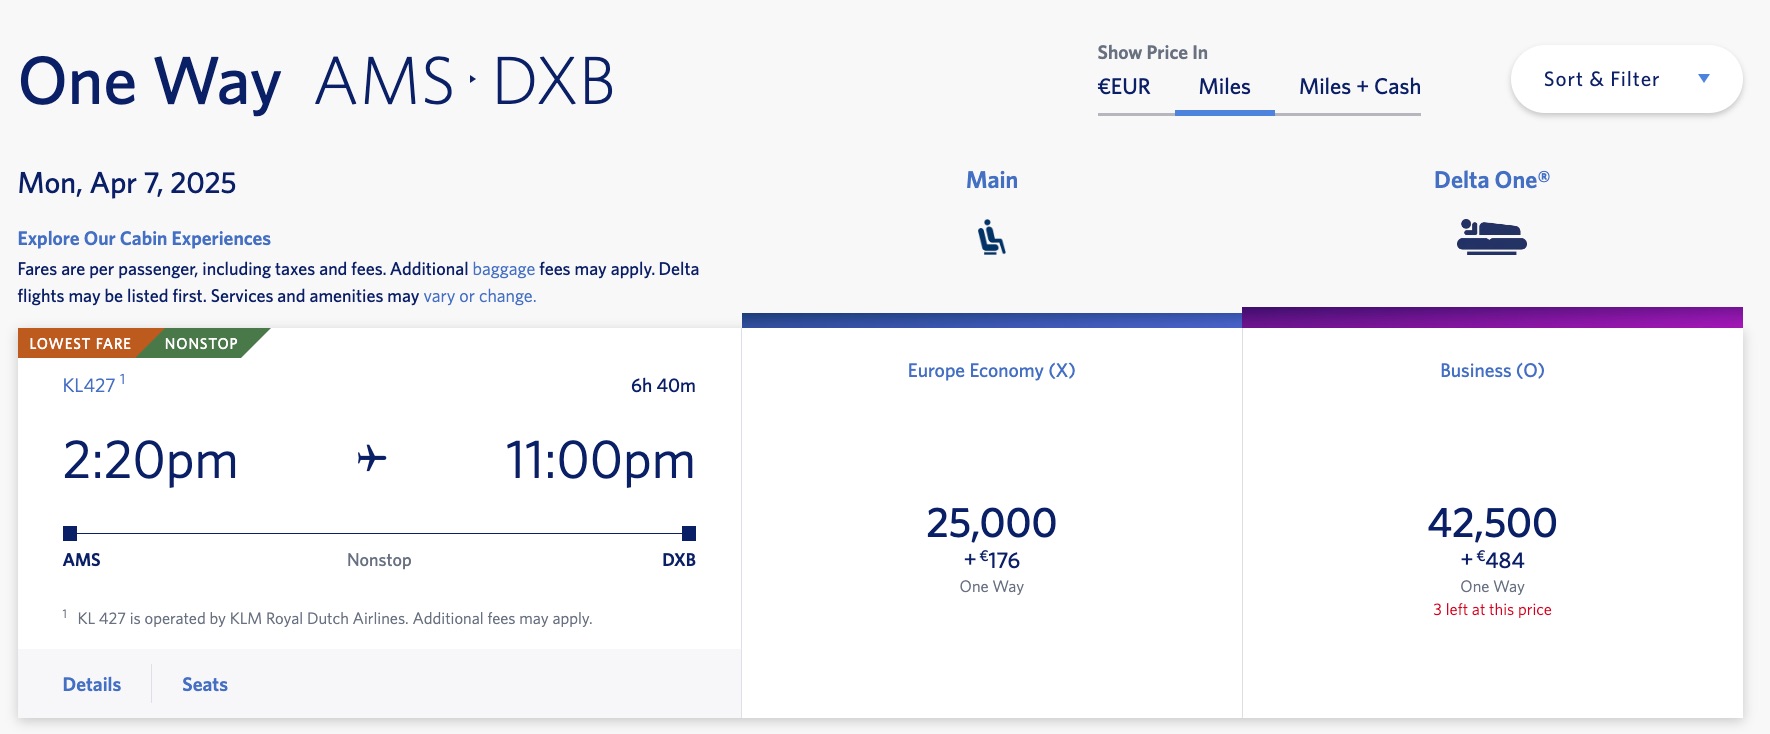Click the baggage fees link
This screenshot has height=734, width=1770.
[502, 269]
